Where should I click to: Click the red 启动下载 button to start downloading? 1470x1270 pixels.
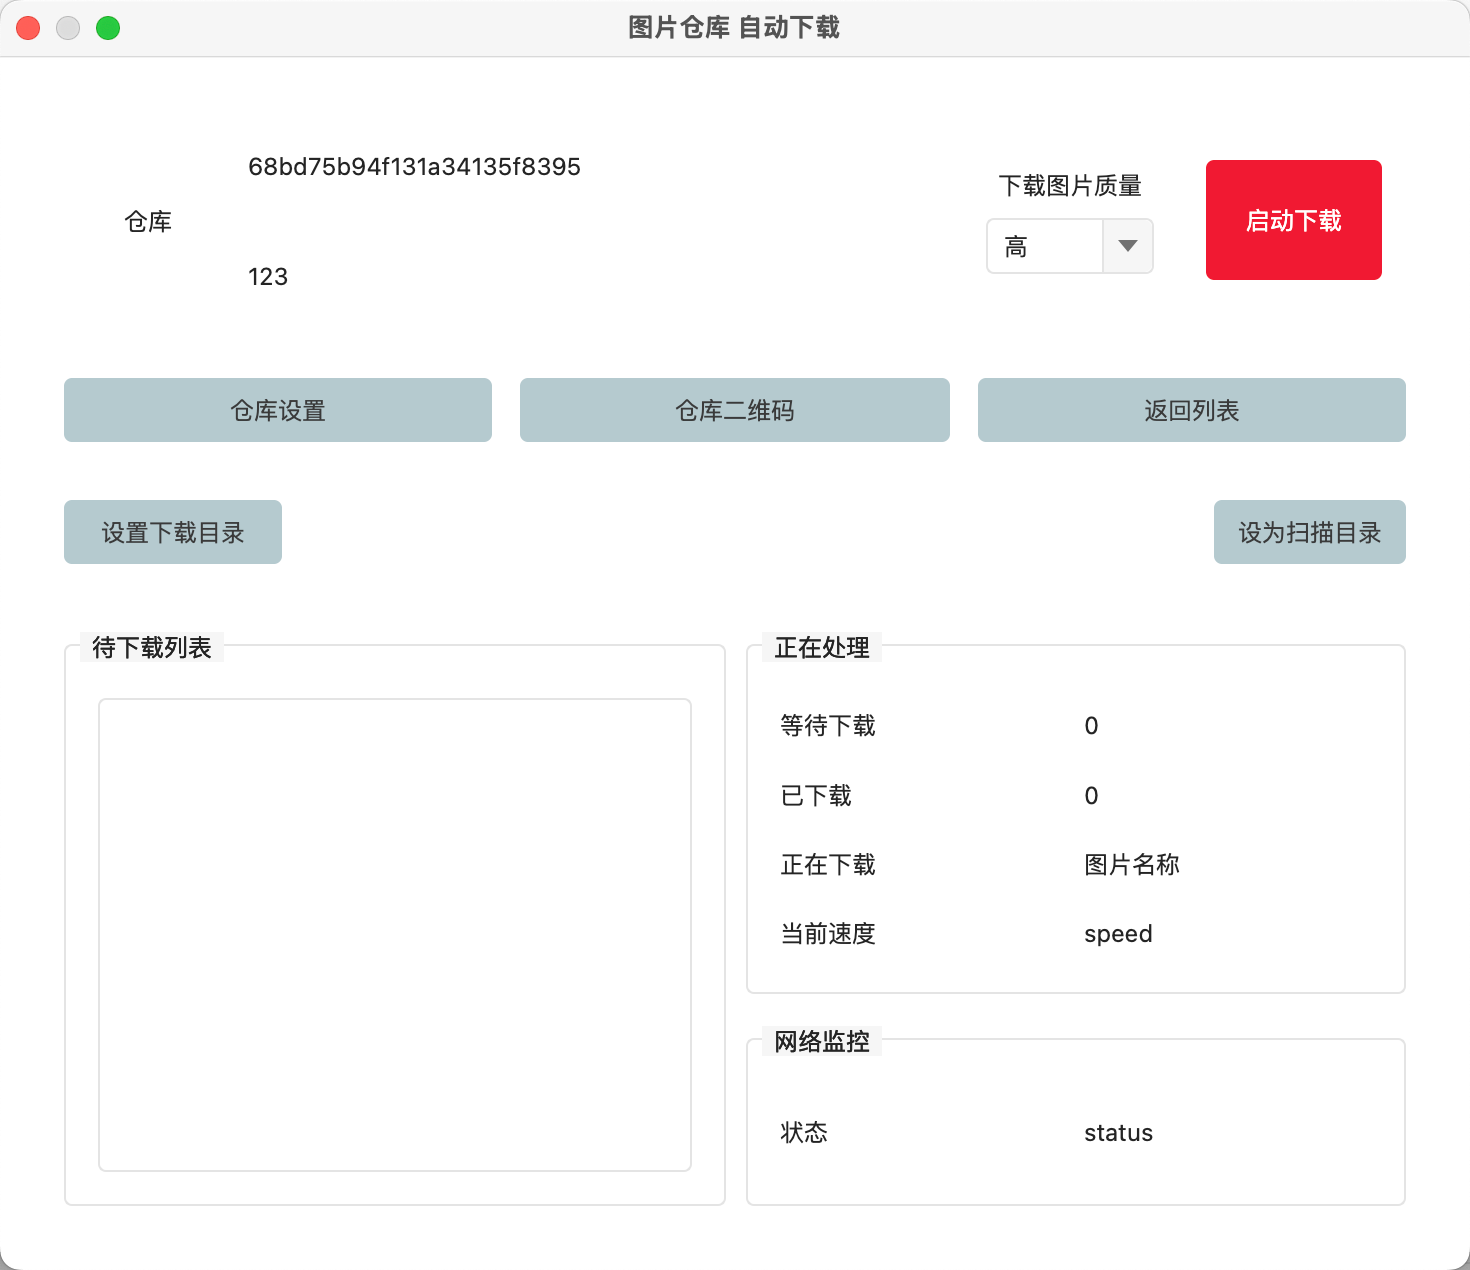tap(1293, 219)
